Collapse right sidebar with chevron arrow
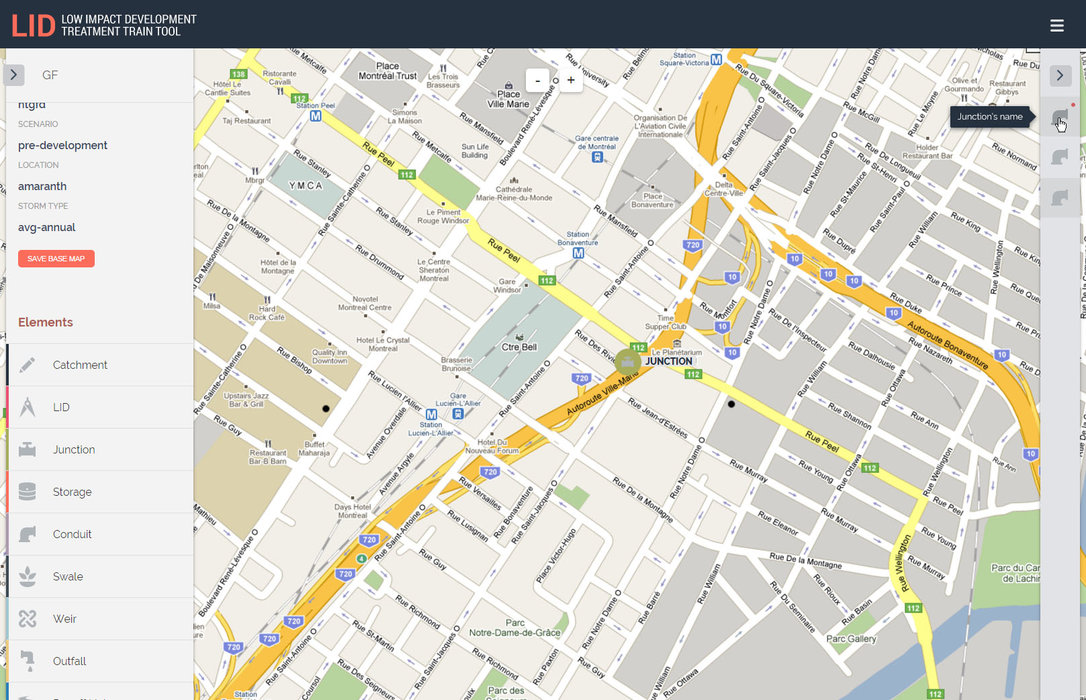The image size is (1086, 700). 1060,75
